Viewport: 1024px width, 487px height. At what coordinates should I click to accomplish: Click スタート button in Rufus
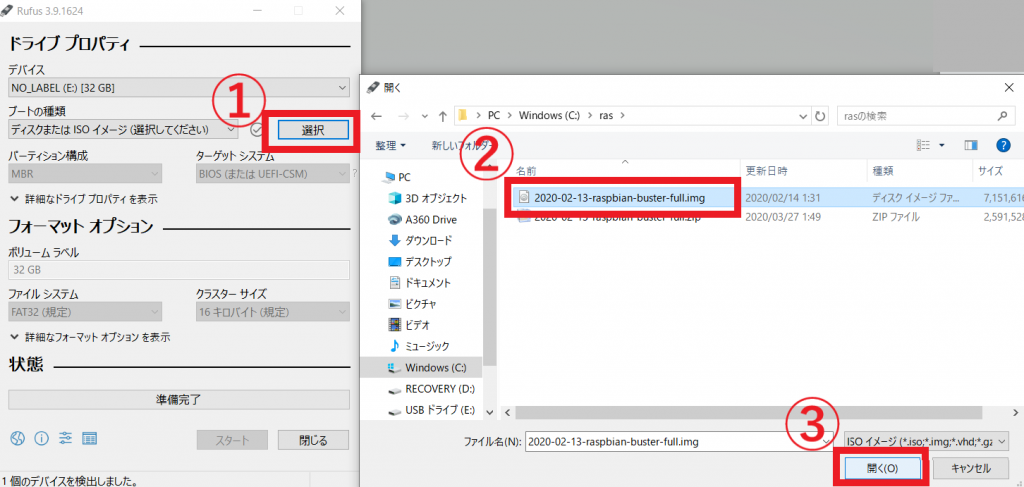(x=232, y=440)
